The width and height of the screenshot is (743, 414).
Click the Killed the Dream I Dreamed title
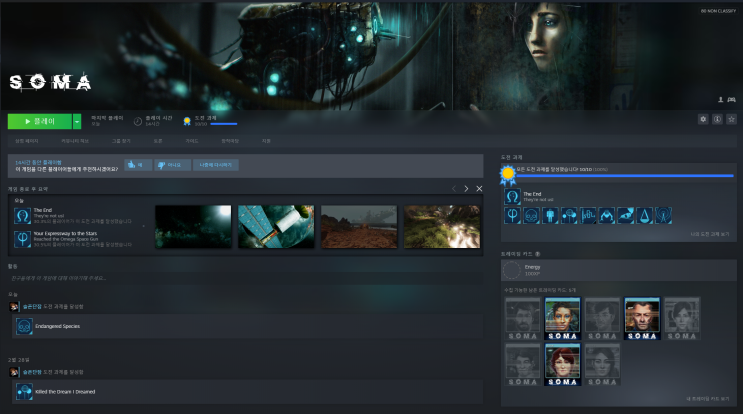(65, 392)
